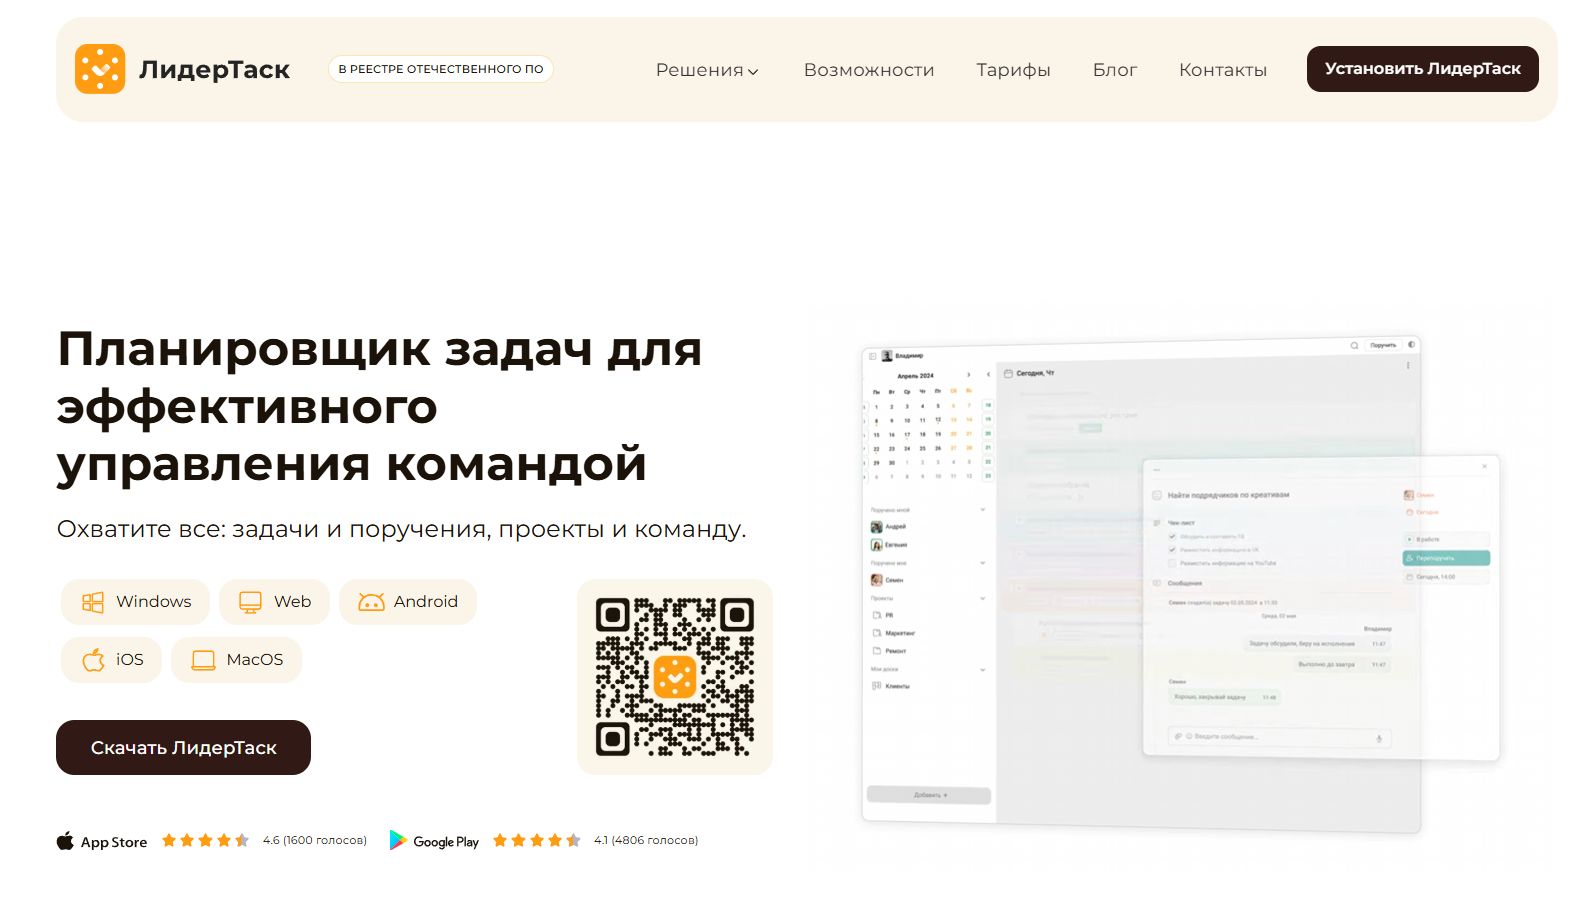Select the Web version button
The image size is (1586, 907).
pyautogui.click(x=274, y=602)
